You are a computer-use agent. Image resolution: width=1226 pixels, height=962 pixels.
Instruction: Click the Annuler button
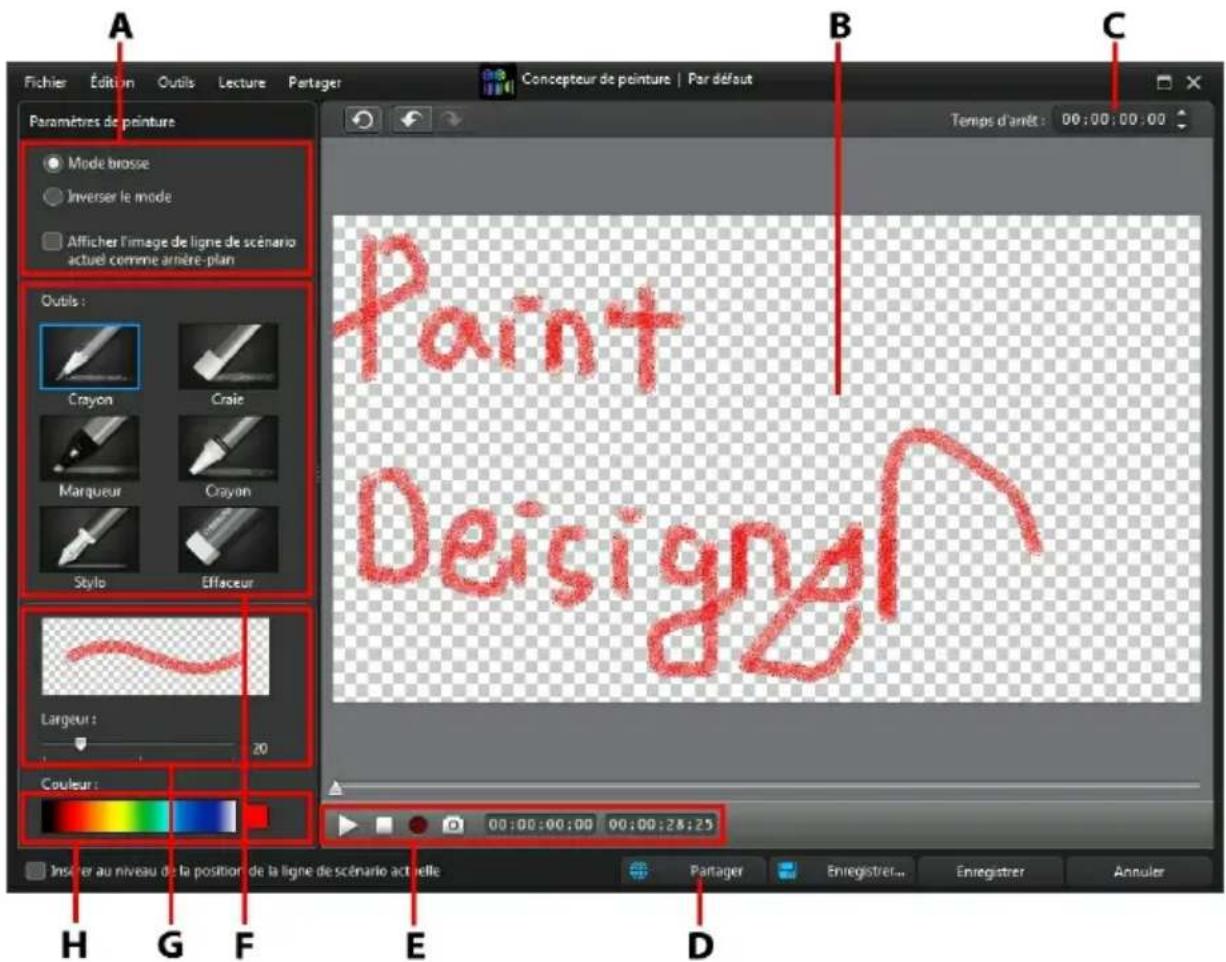(1138, 871)
